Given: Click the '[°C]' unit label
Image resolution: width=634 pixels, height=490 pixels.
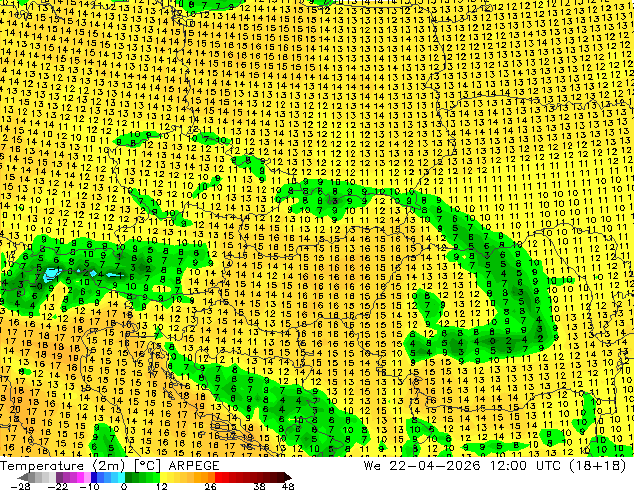Looking at the screenshot, I should point(148,466).
